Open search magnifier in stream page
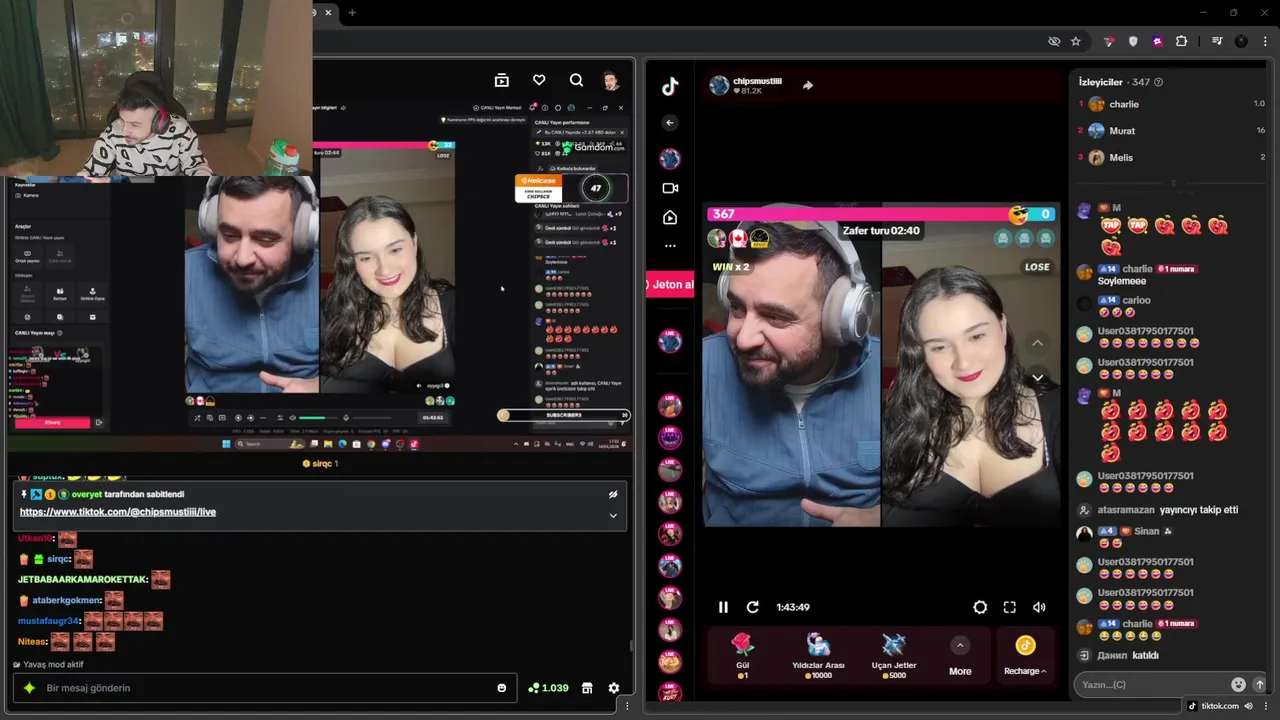Image resolution: width=1280 pixels, height=720 pixels. click(576, 80)
